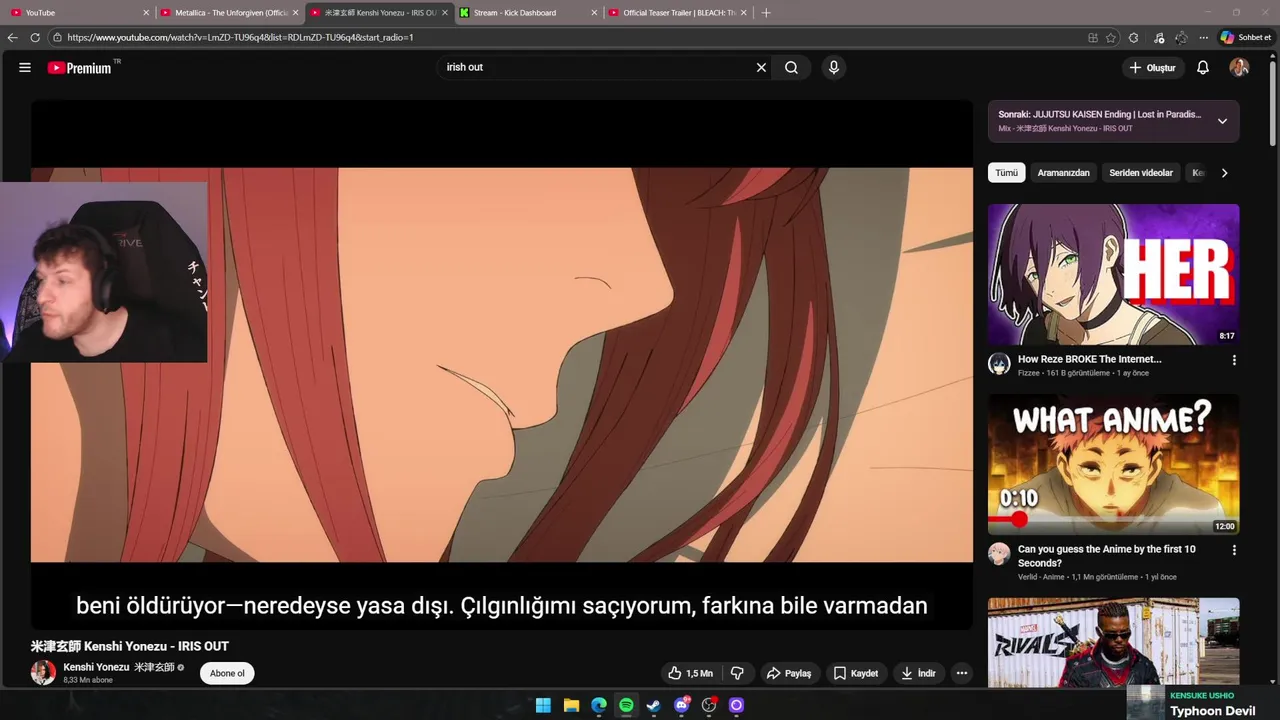Close the Kick Dashboard tab
Viewport: 1280px width, 720px height.
point(595,13)
